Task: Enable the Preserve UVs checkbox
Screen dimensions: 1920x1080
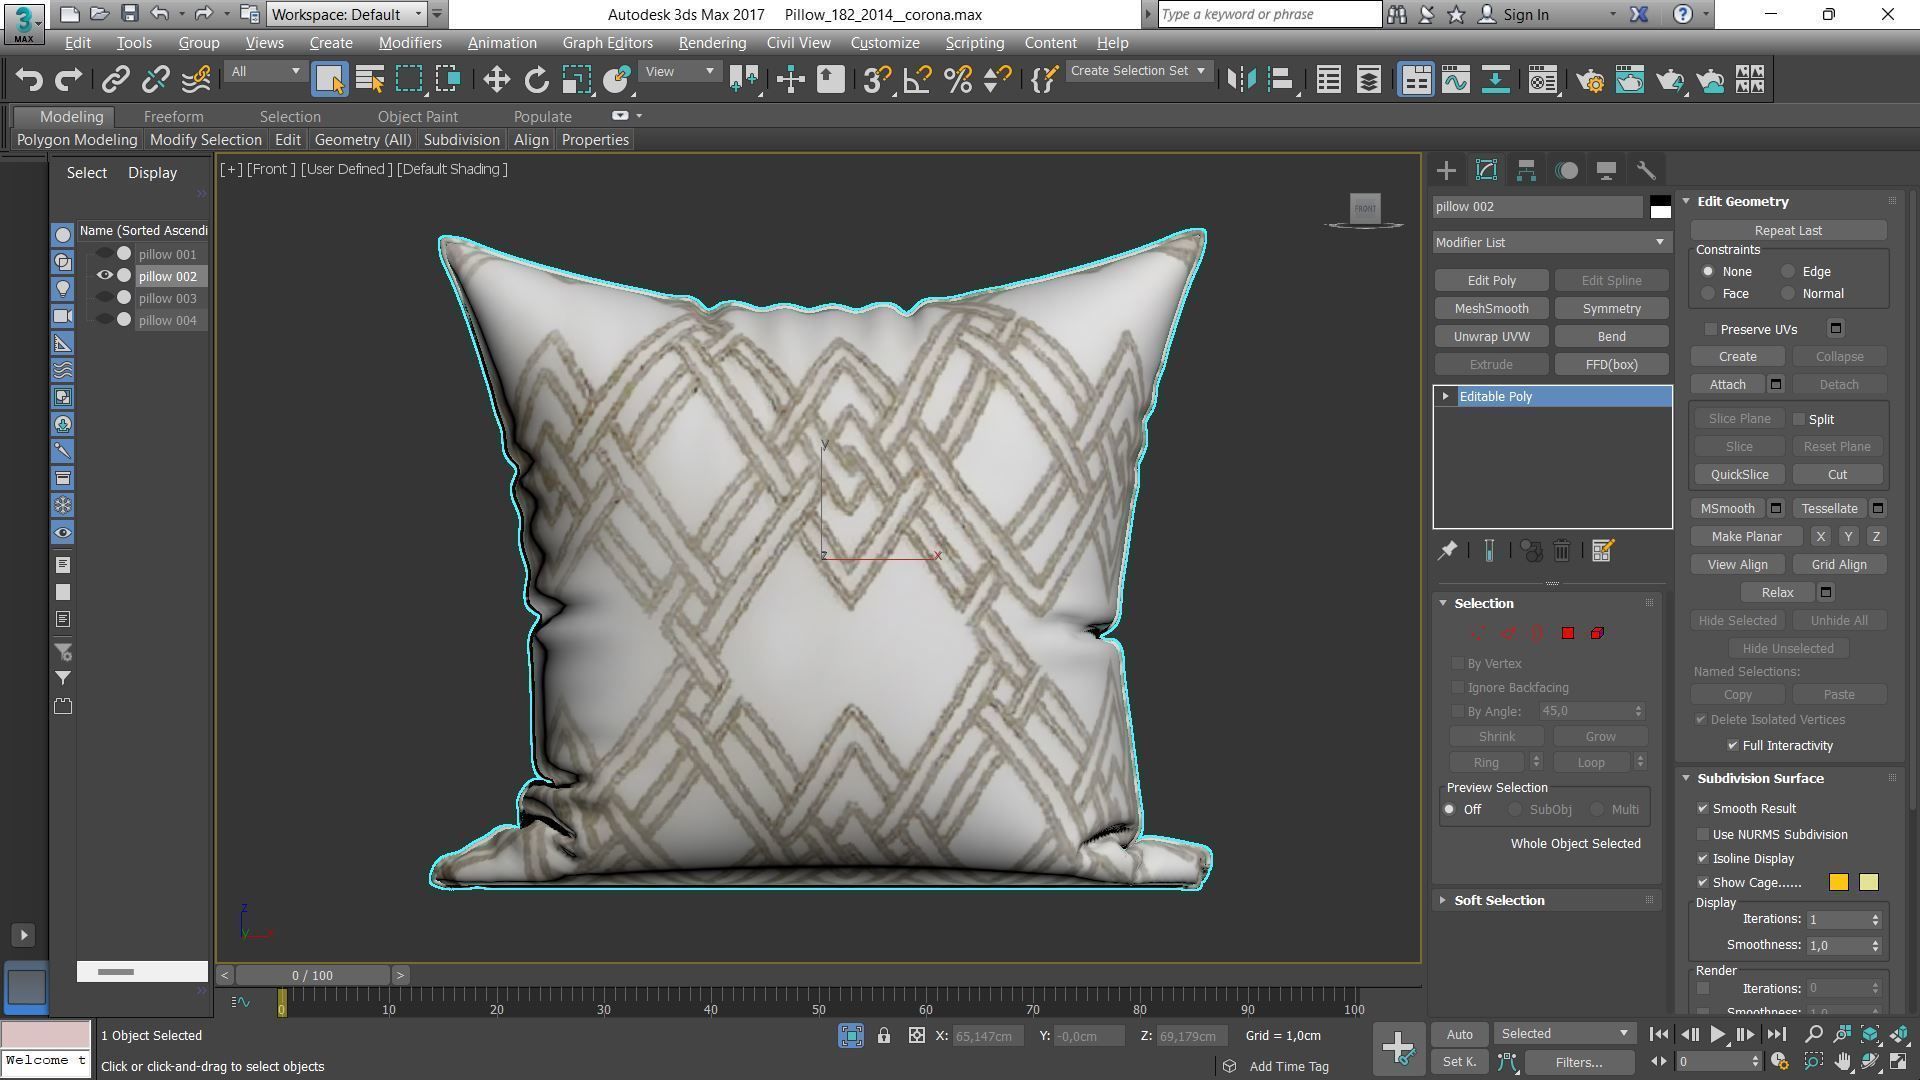Action: [1711, 329]
